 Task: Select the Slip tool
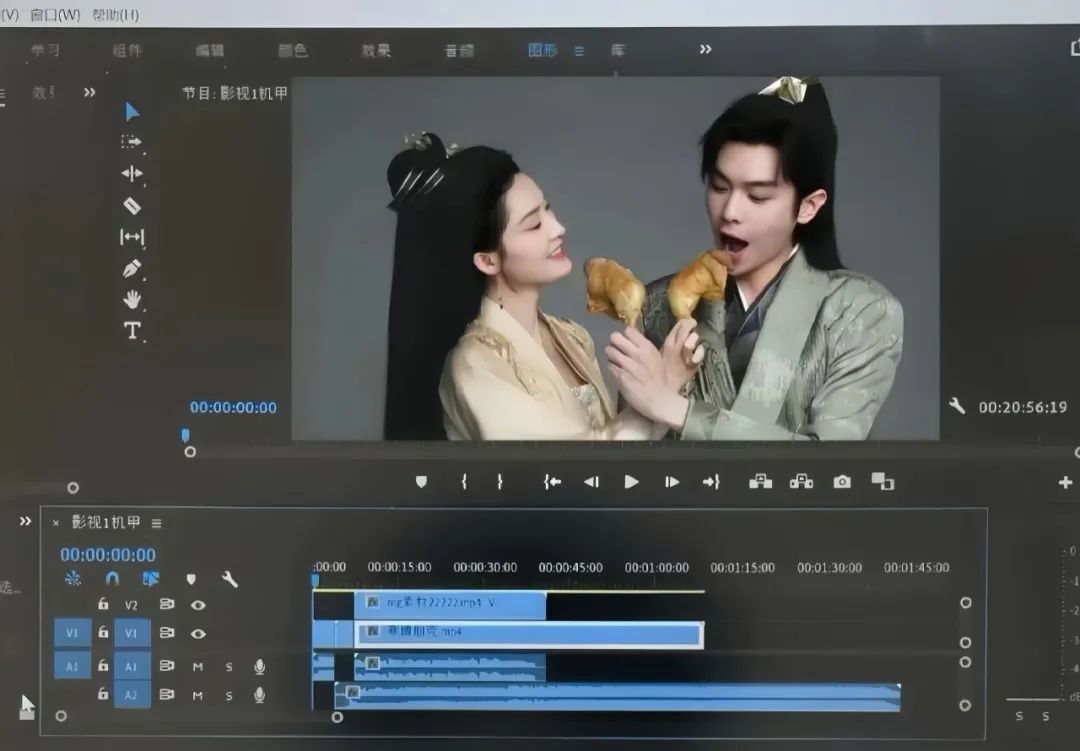tap(132, 237)
